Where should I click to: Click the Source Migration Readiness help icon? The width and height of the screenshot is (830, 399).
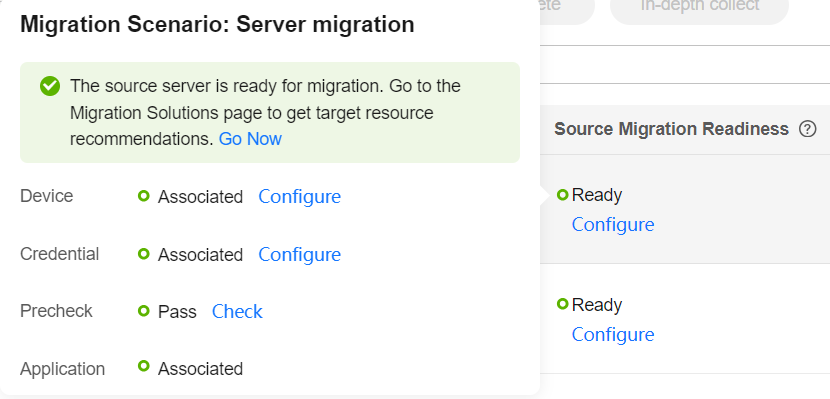click(807, 129)
